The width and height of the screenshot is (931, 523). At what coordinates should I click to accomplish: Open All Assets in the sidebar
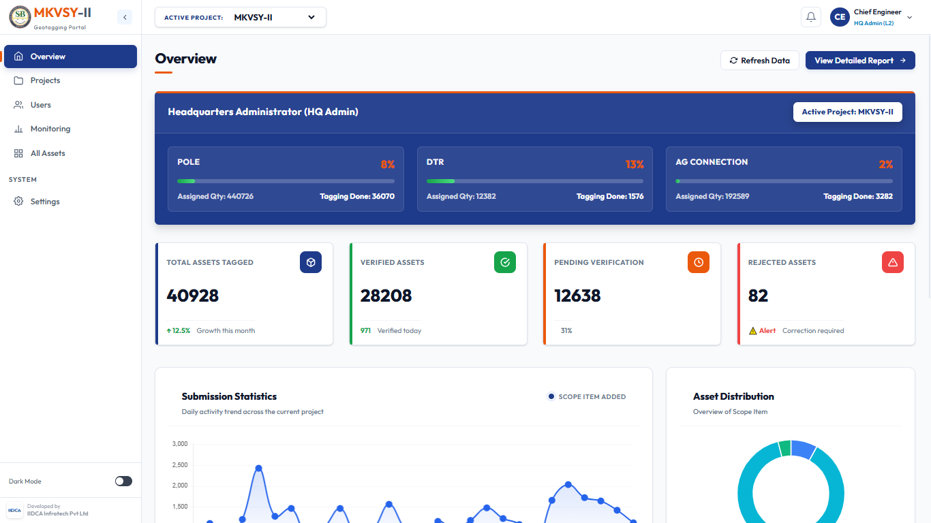tap(70, 153)
